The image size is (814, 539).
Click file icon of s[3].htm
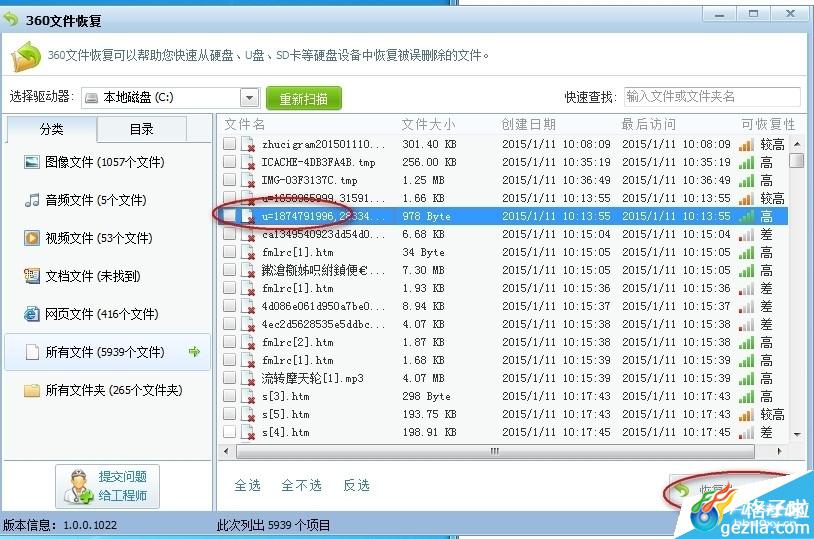(x=248, y=396)
